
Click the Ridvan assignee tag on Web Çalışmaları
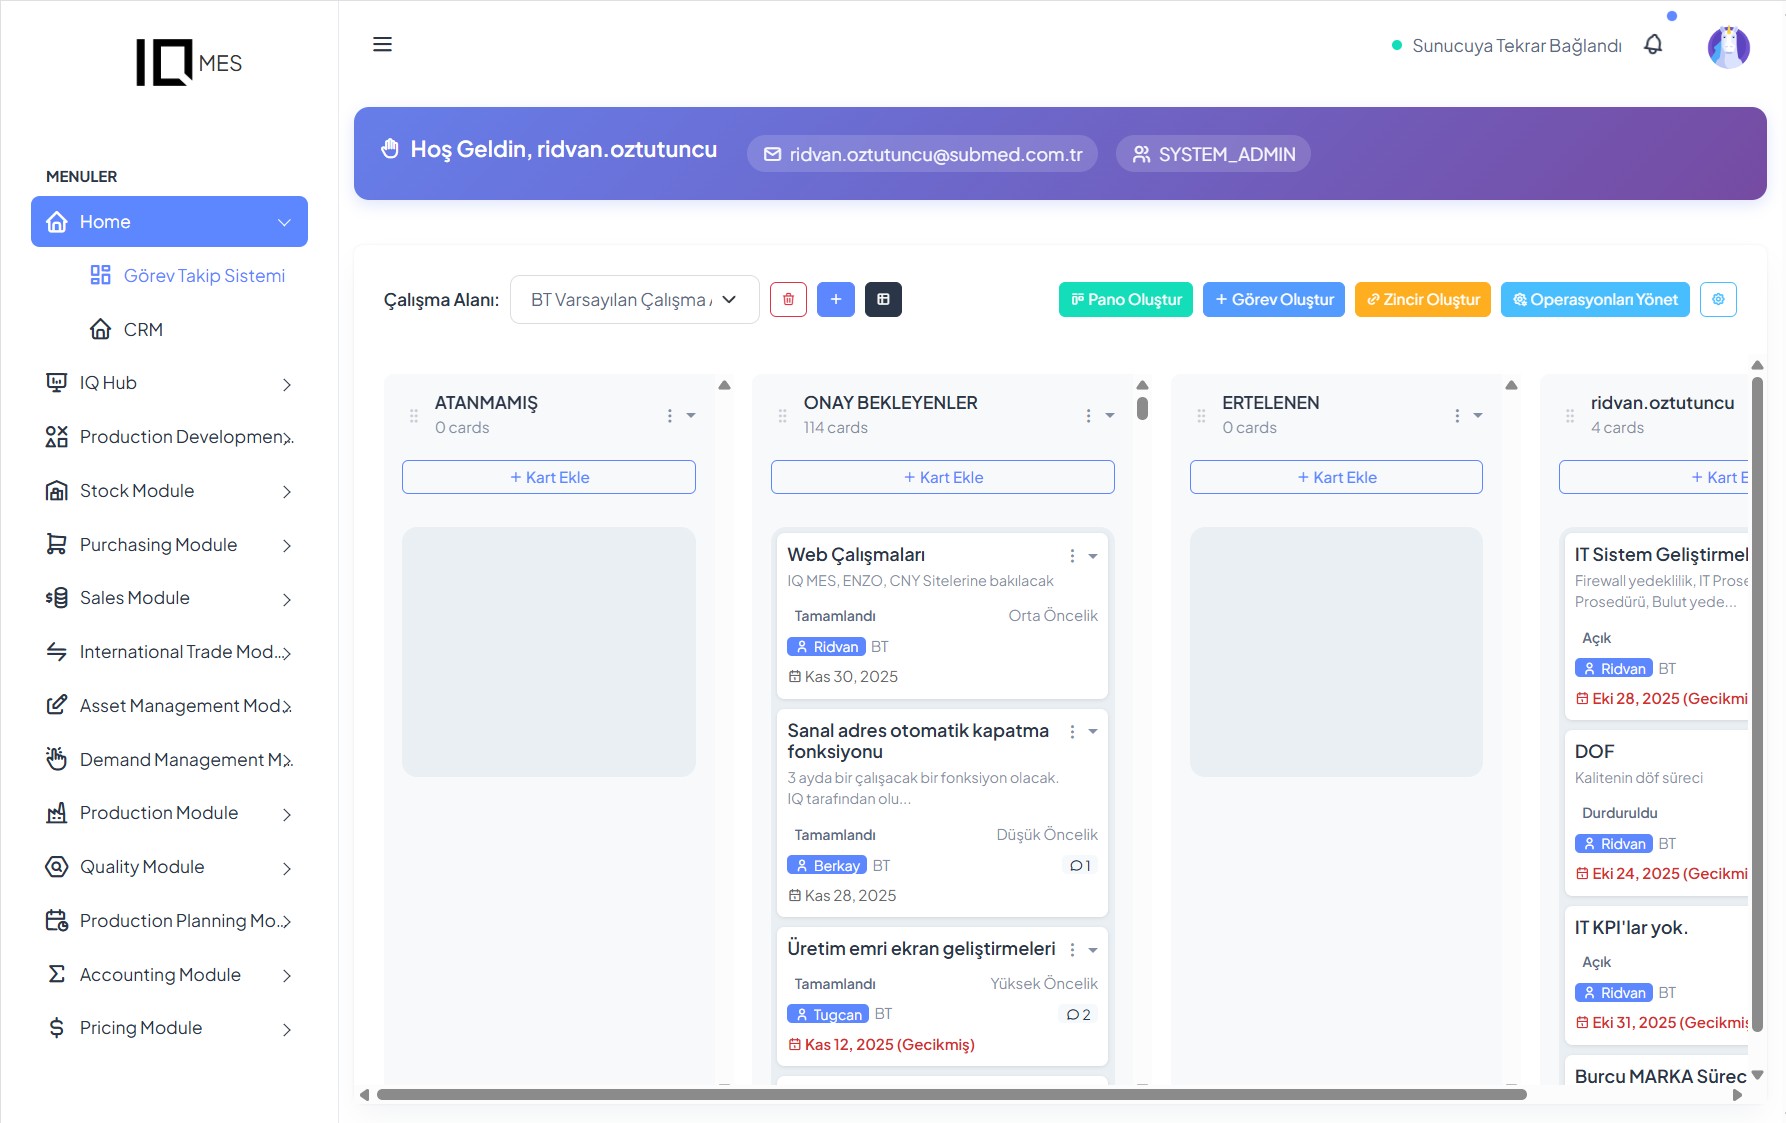pos(826,647)
